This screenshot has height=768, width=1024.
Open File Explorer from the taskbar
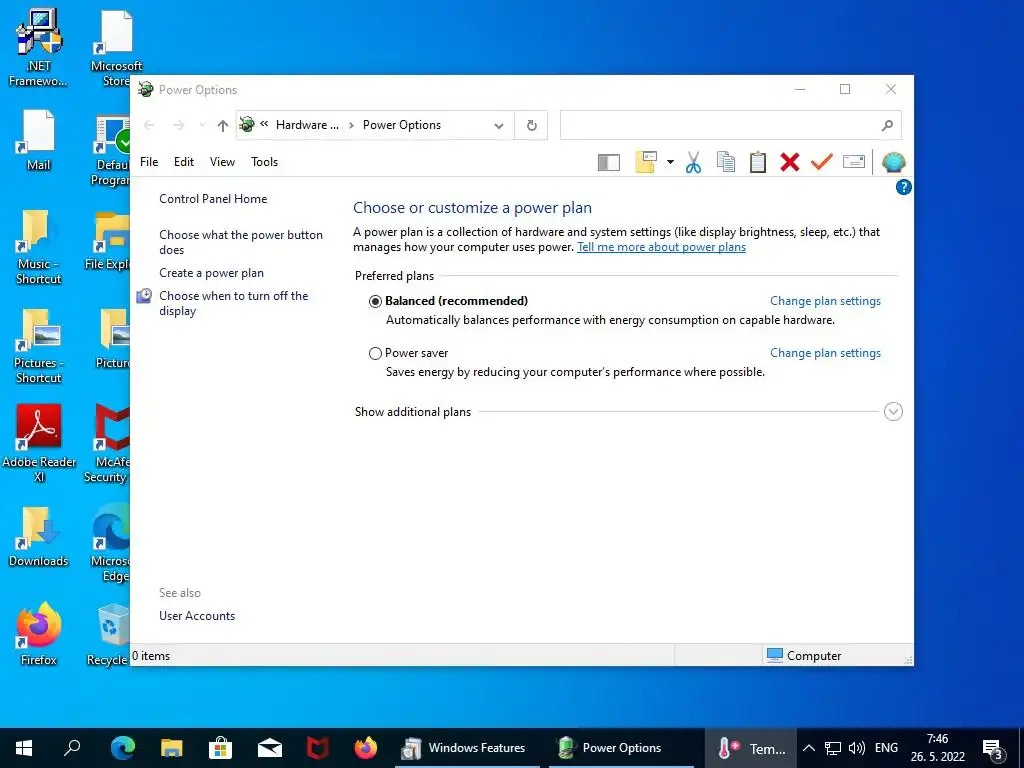coord(172,748)
